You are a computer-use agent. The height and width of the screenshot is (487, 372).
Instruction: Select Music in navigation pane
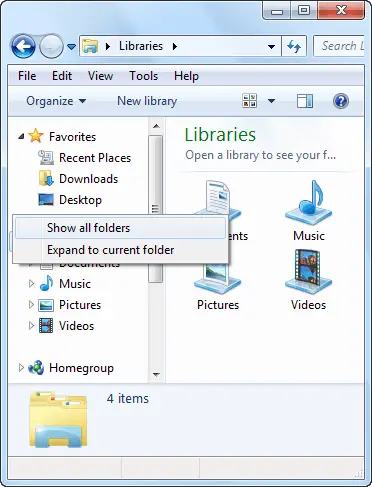click(x=75, y=284)
